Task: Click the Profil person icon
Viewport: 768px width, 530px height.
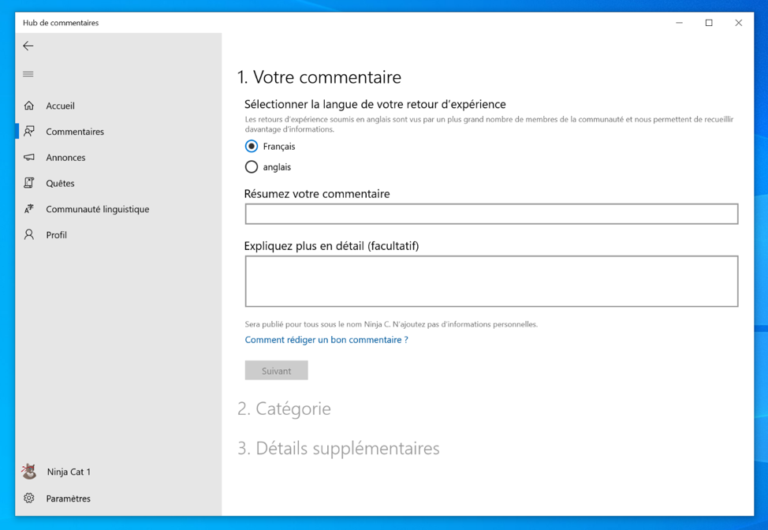Action: click(x=29, y=235)
